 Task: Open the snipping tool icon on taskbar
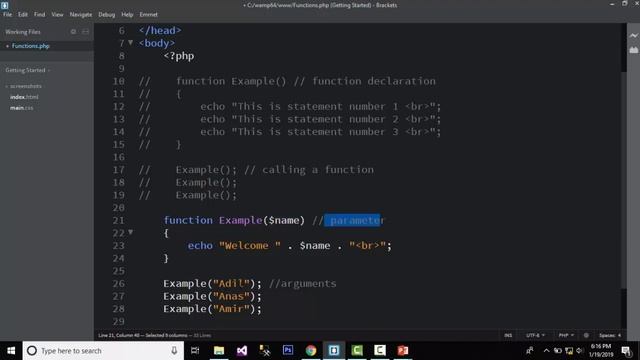[x=265, y=351]
